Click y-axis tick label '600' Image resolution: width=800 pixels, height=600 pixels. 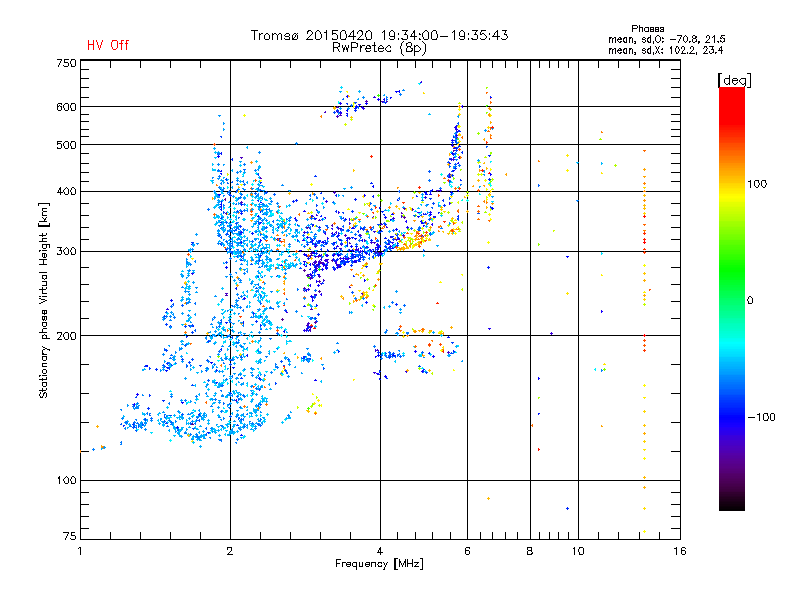(66, 107)
